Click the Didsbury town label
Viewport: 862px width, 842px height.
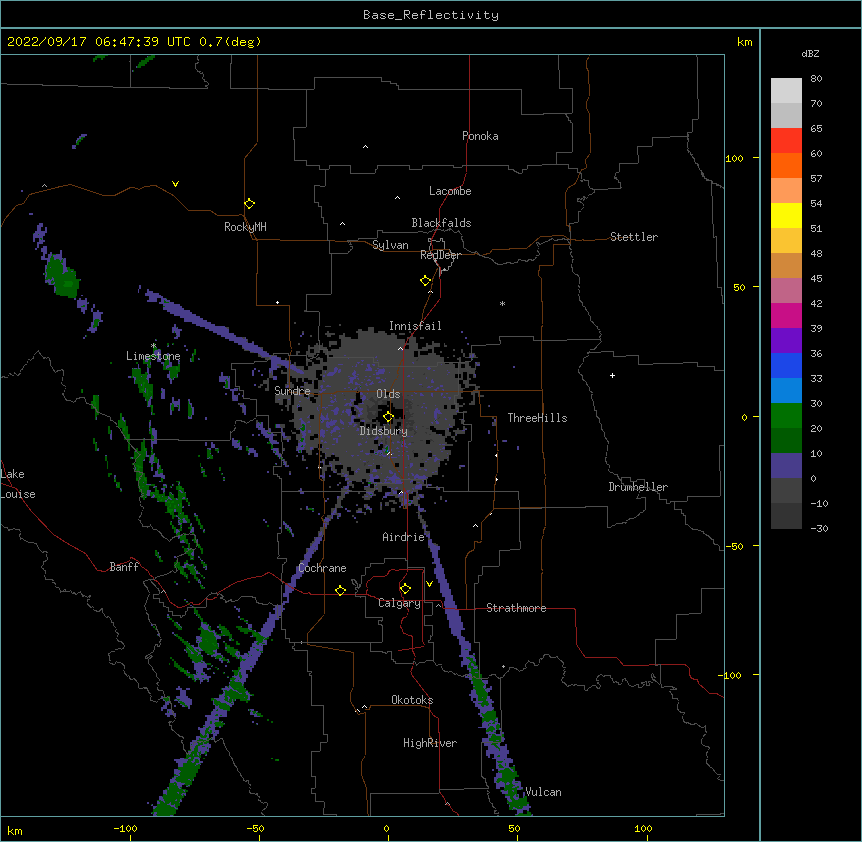coord(384,431)
